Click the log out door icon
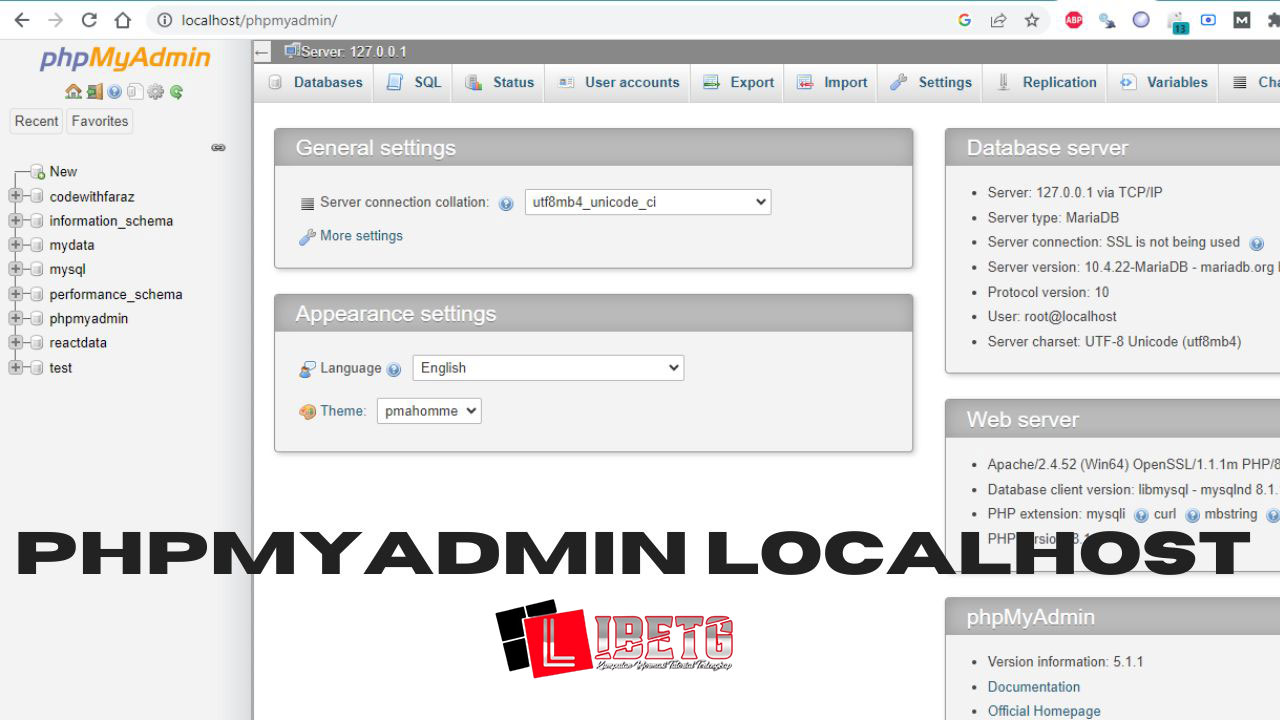The height and width of the screenshot is (720, 1280). tap(95, 92)
